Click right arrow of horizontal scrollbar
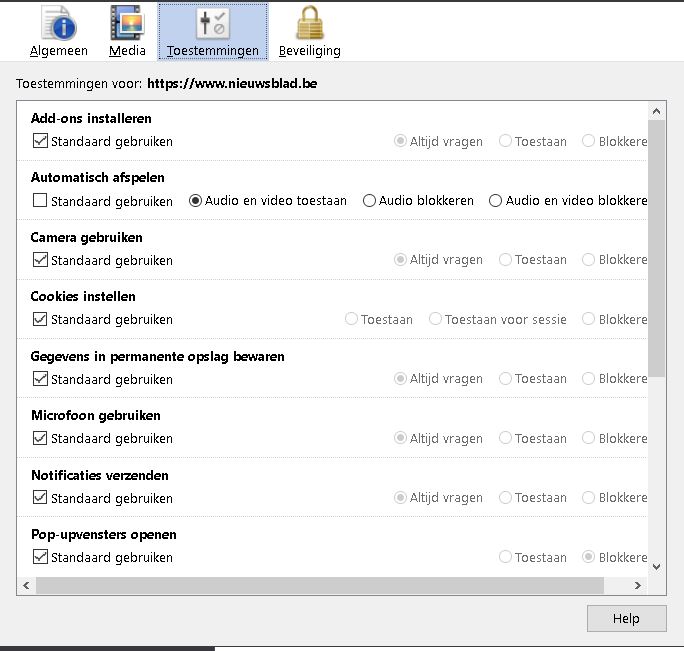 [639, 586]
